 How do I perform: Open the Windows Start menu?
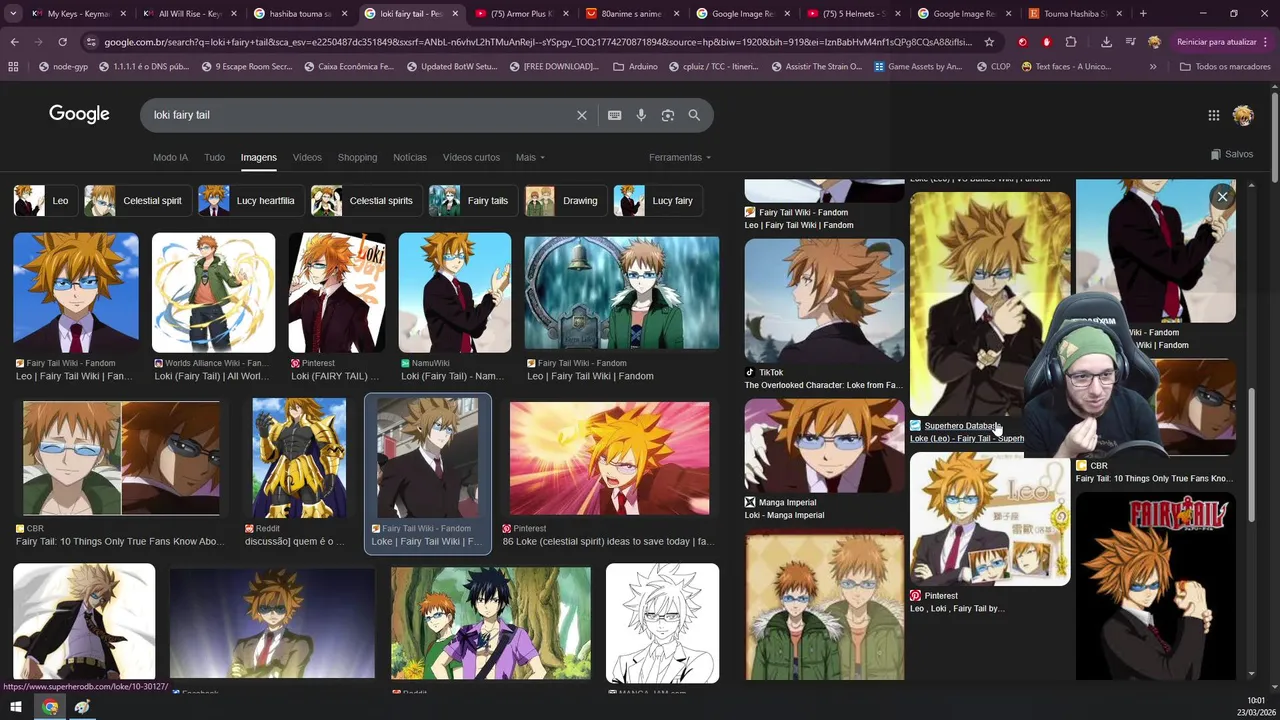point(16,707)
